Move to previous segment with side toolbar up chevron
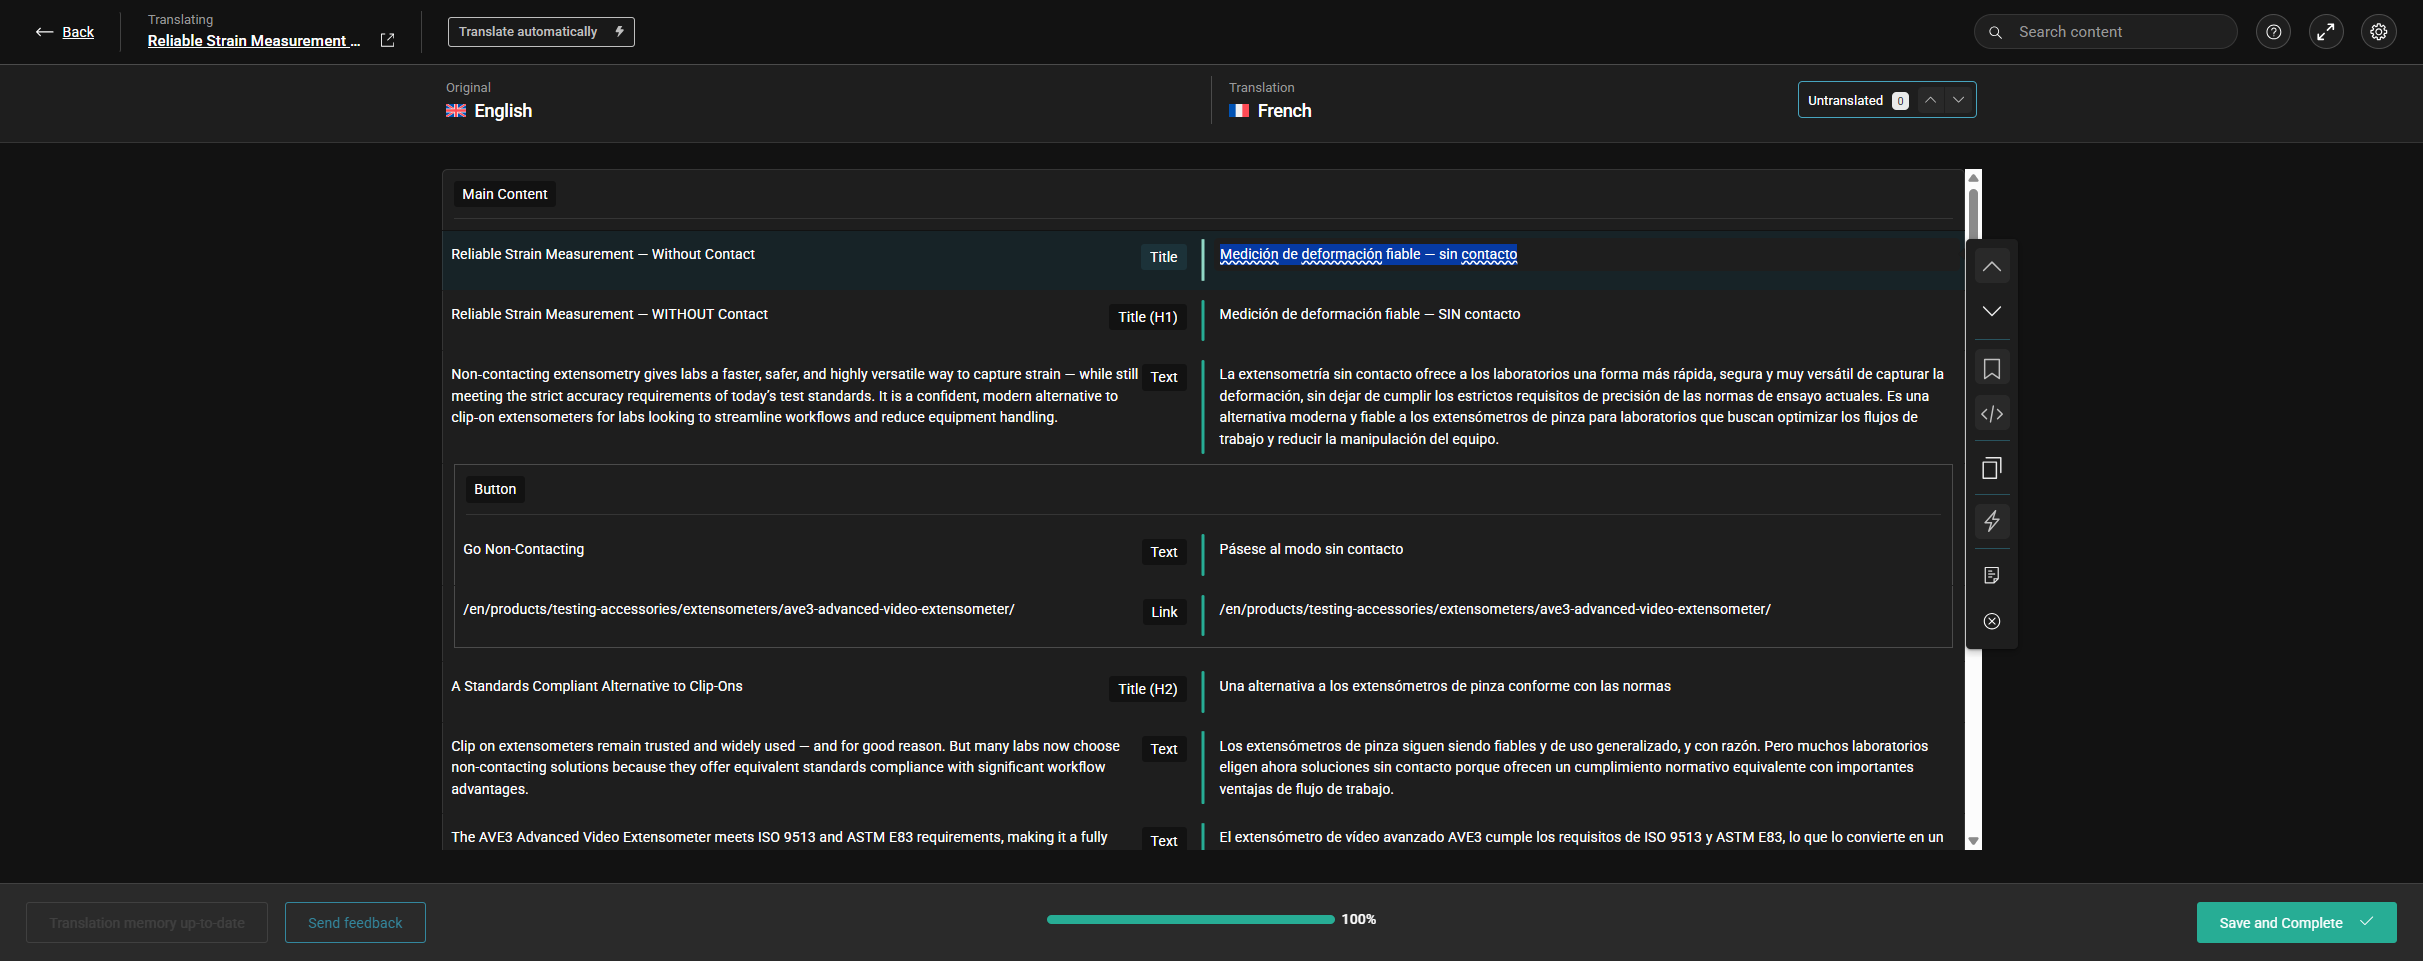Viewport: 2423px width, 961px height. (1991, 267)
